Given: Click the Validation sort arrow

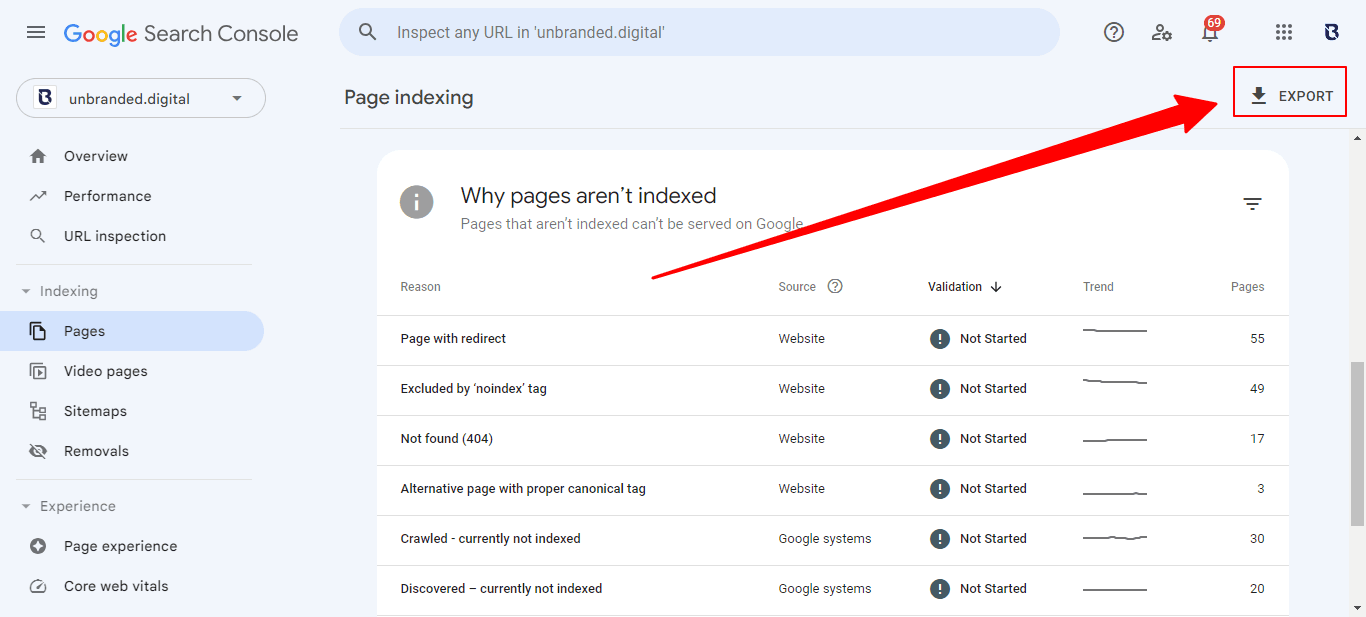Looking at the screenshot, I should [x=996, y=287].
